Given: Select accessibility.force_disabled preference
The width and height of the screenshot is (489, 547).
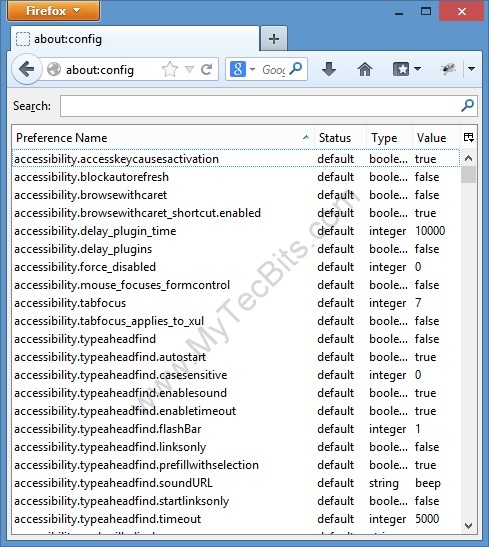Looking at the screenshot, I should [236, 267].
